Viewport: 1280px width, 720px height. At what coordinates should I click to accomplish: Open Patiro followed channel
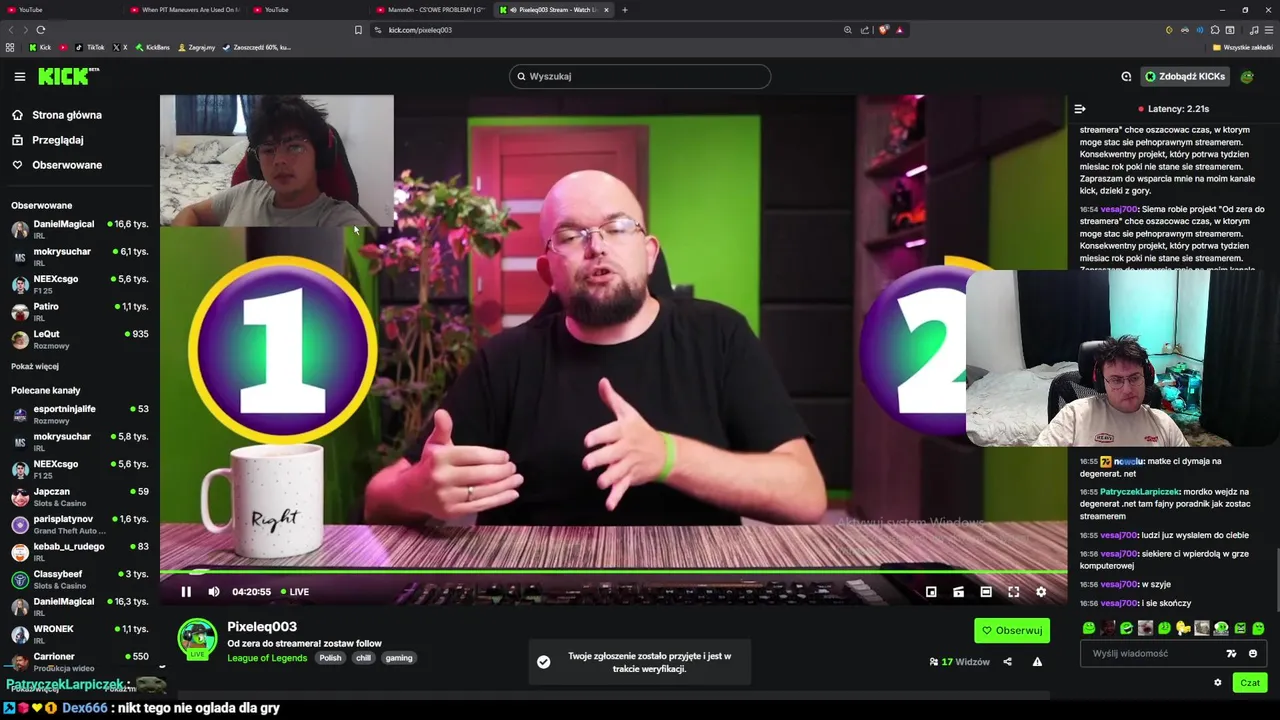pos(80,312)
